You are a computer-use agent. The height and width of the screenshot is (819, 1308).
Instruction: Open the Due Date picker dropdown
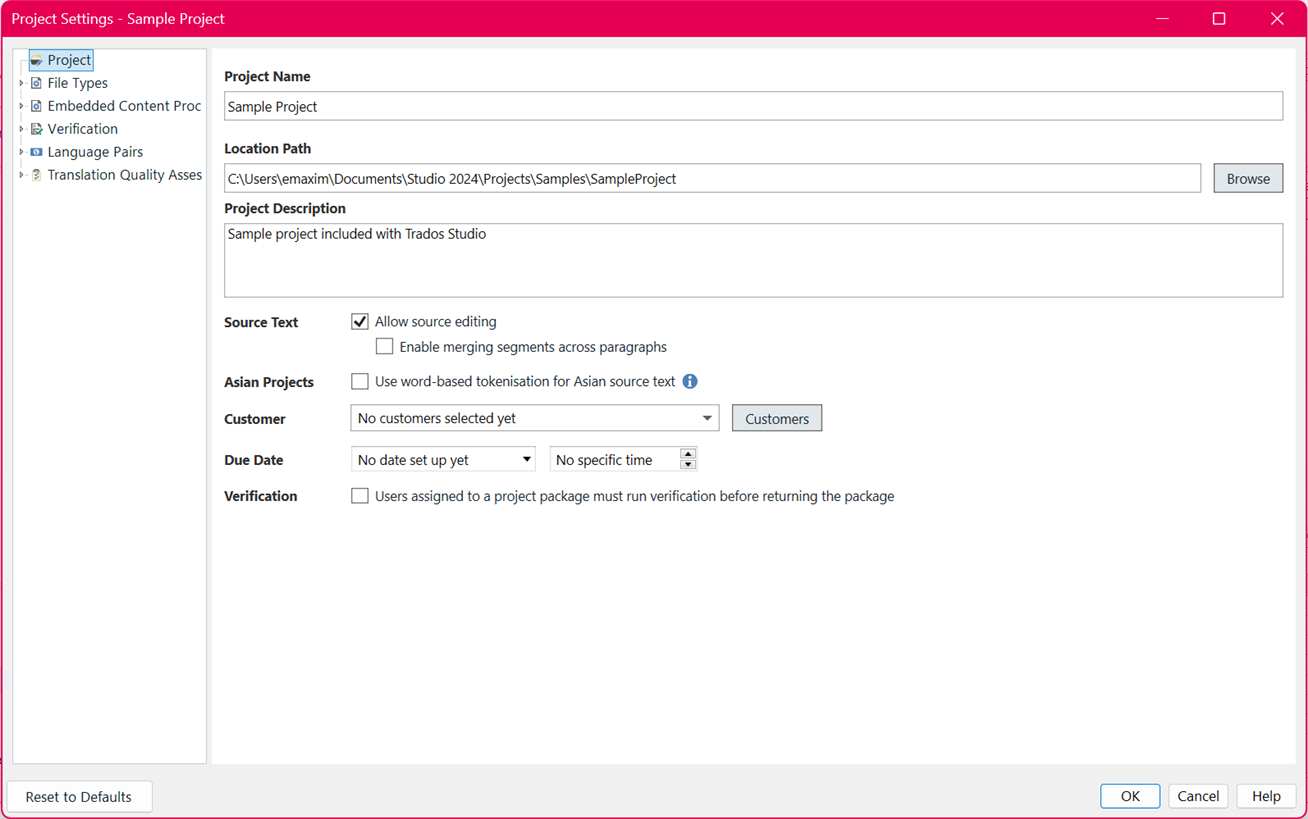(526, 460)
